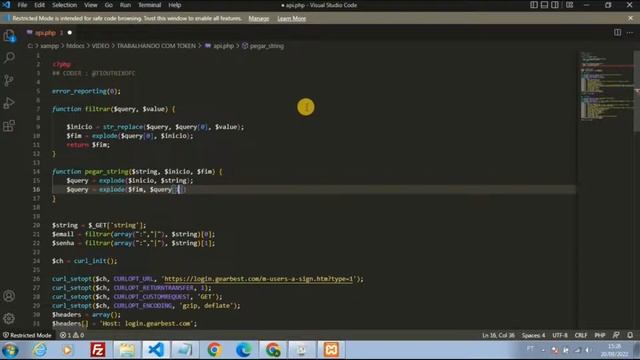Screen dimensions: 640x360
Task: Click the vscode logo in title bar
Action: coord(6,5)
